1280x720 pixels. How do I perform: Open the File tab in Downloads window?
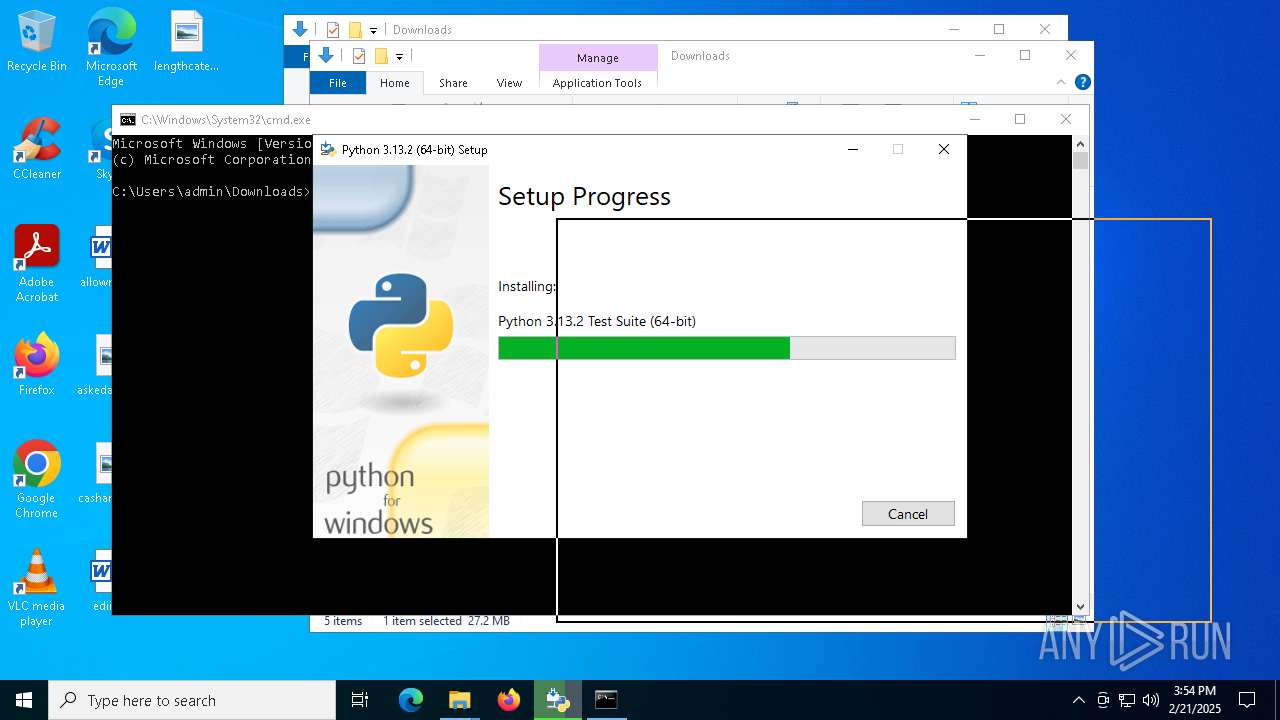[338, 83]
